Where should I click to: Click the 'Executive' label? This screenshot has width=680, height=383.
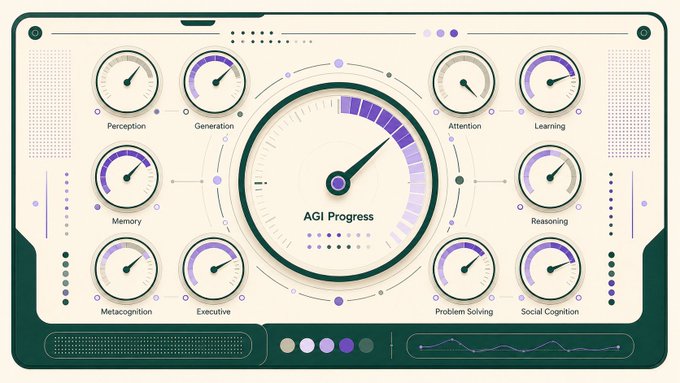click(213, 312)
